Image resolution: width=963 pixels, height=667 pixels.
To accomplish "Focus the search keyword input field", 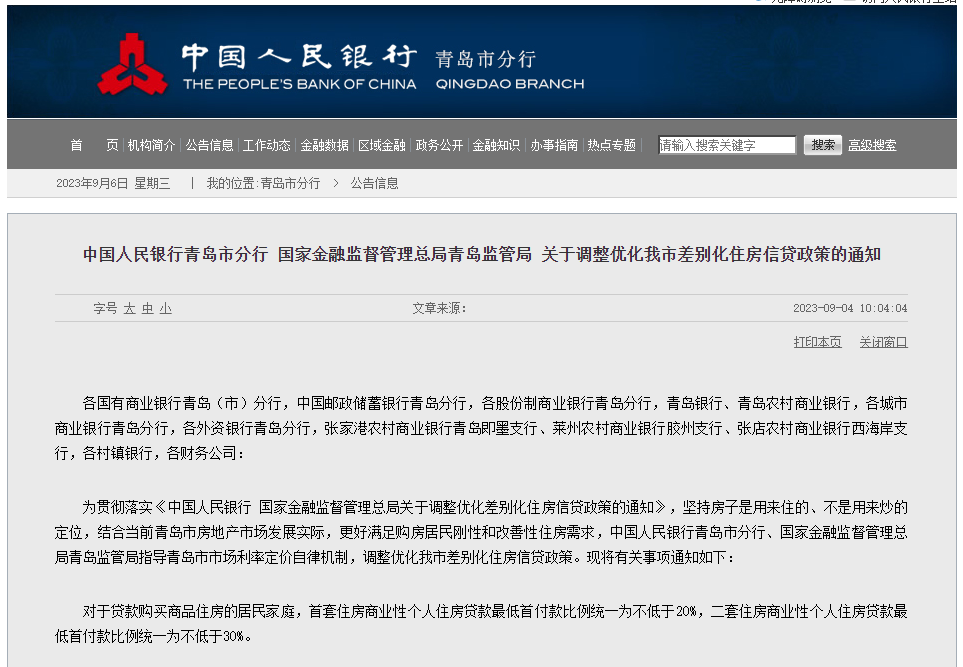I will (x=727, y=145).
